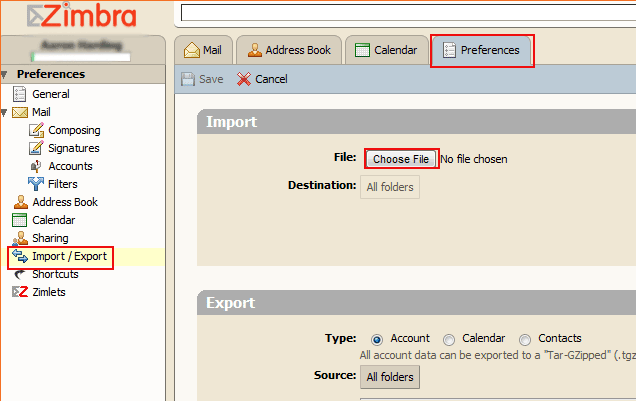Click the 'No file chosen' text
Image resolution: width=636 pixels, height=401 pixels.
[x=474, y=159]
